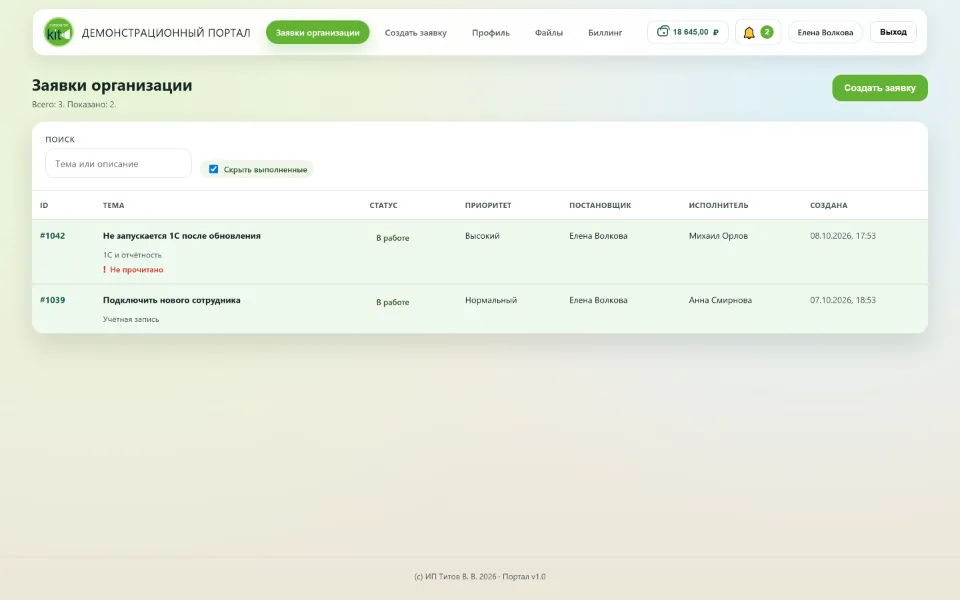Click the ПРИОРИТЕТ column header
This screenshot has height=600, width=960.
pos(488,205)
